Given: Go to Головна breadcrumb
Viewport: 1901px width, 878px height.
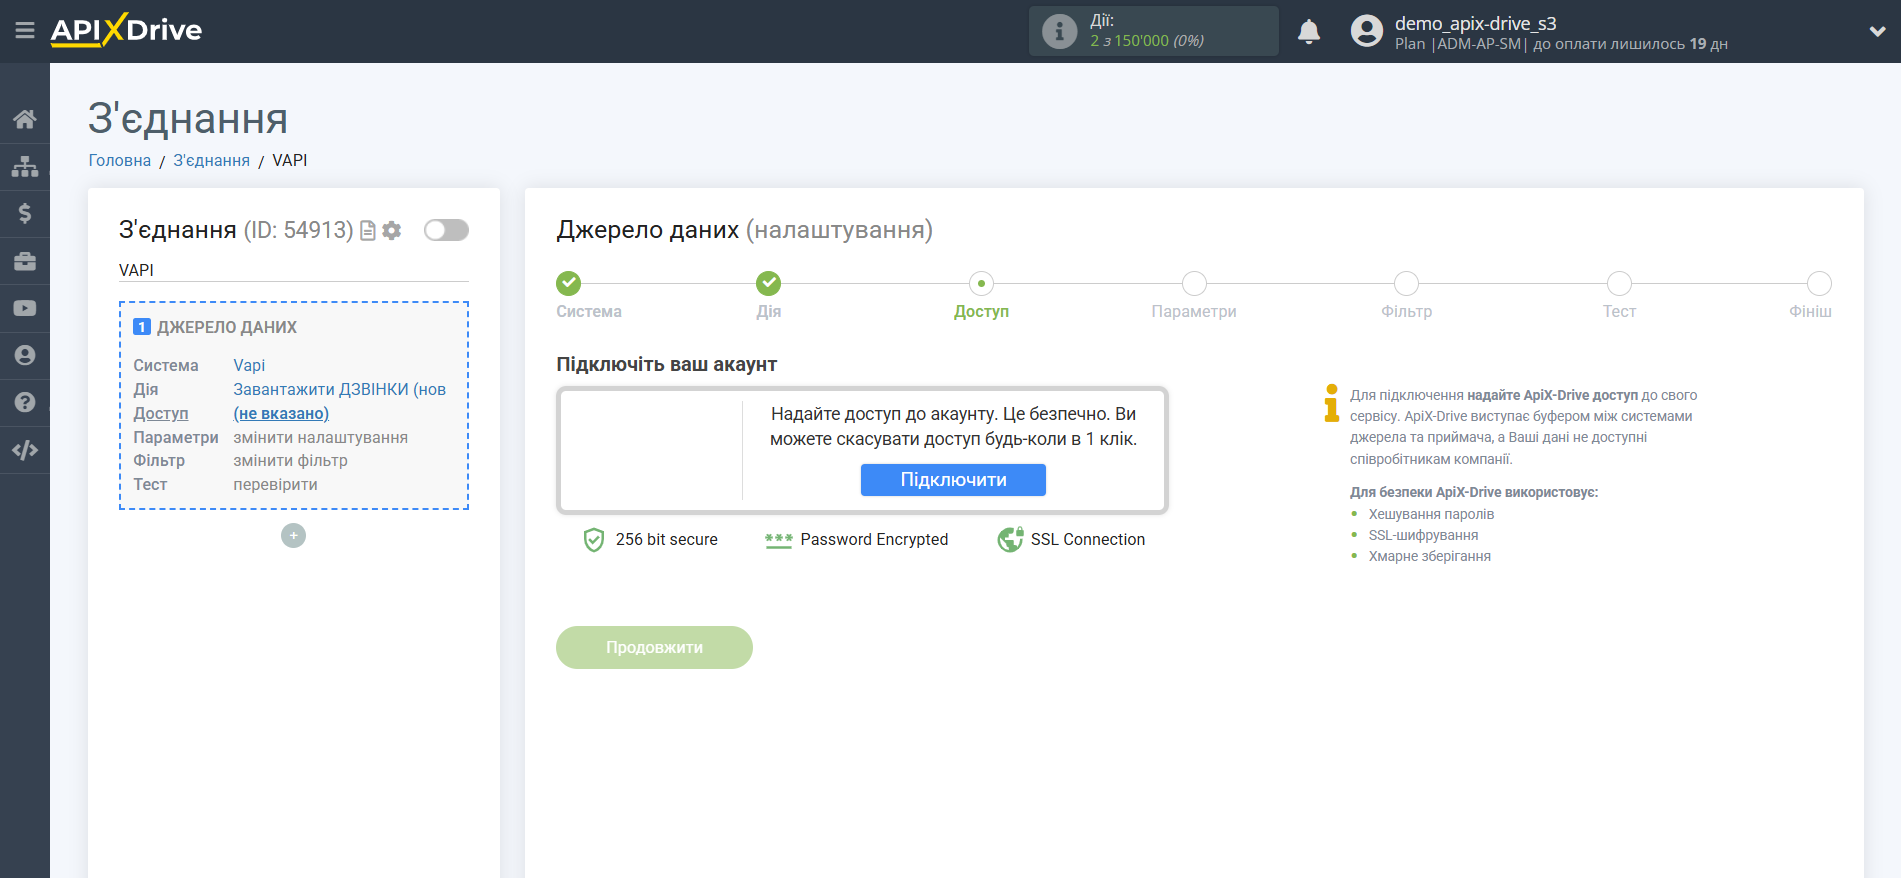Looking at the screenshot, I should [120, 160].
